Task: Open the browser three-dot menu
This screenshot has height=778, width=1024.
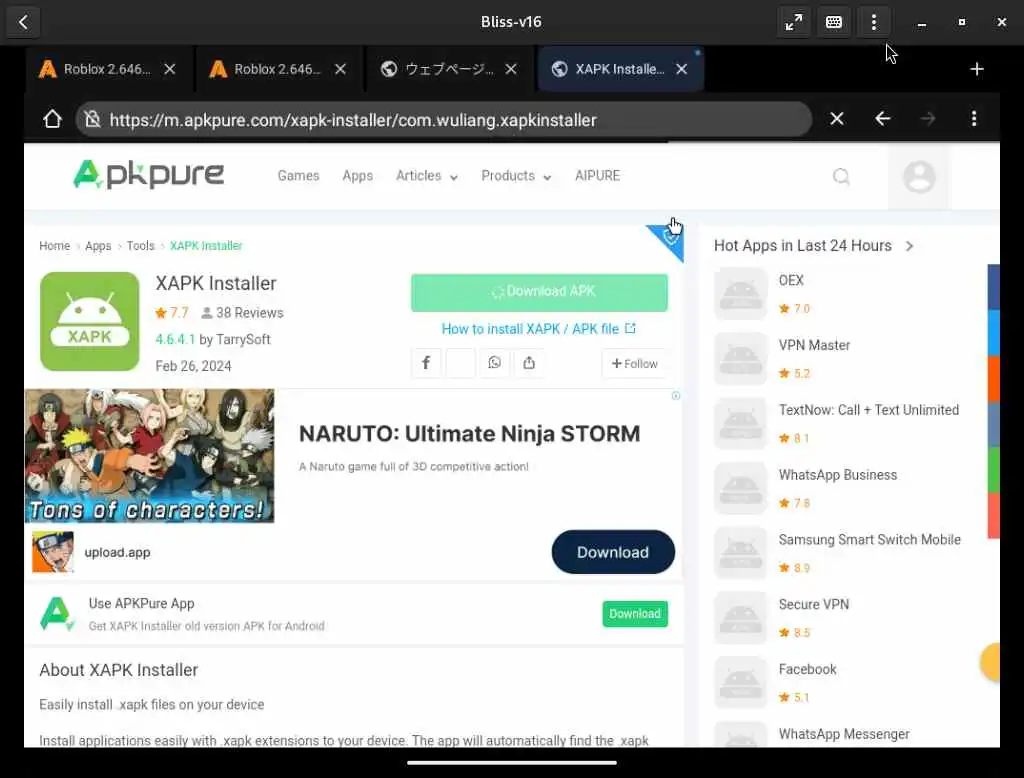Action: coord(974,119)
